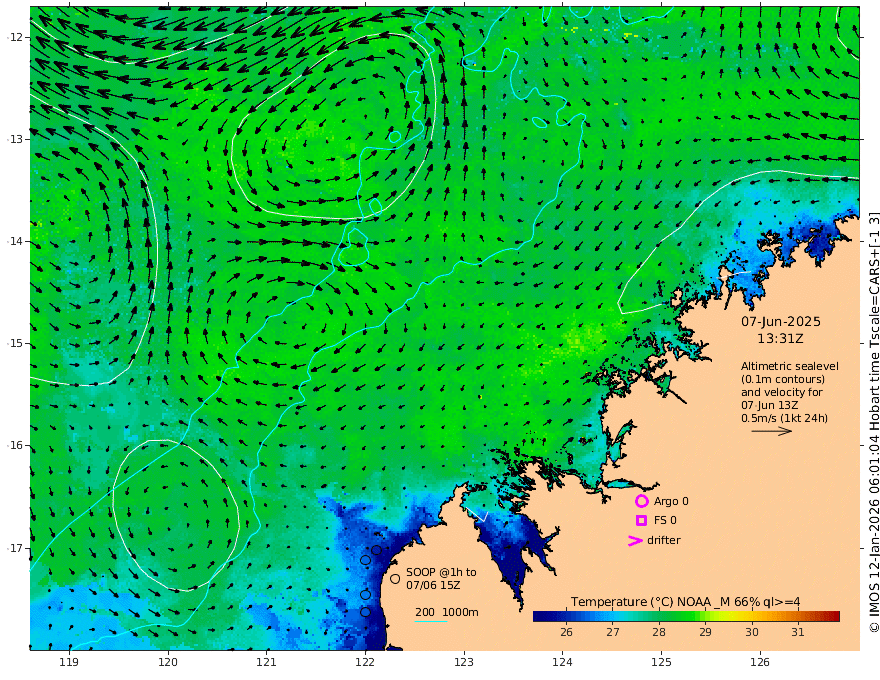Click the '(0.1m contours)' caption line
880x680 pixels.
pyautogui.click(x=783, y=379)
